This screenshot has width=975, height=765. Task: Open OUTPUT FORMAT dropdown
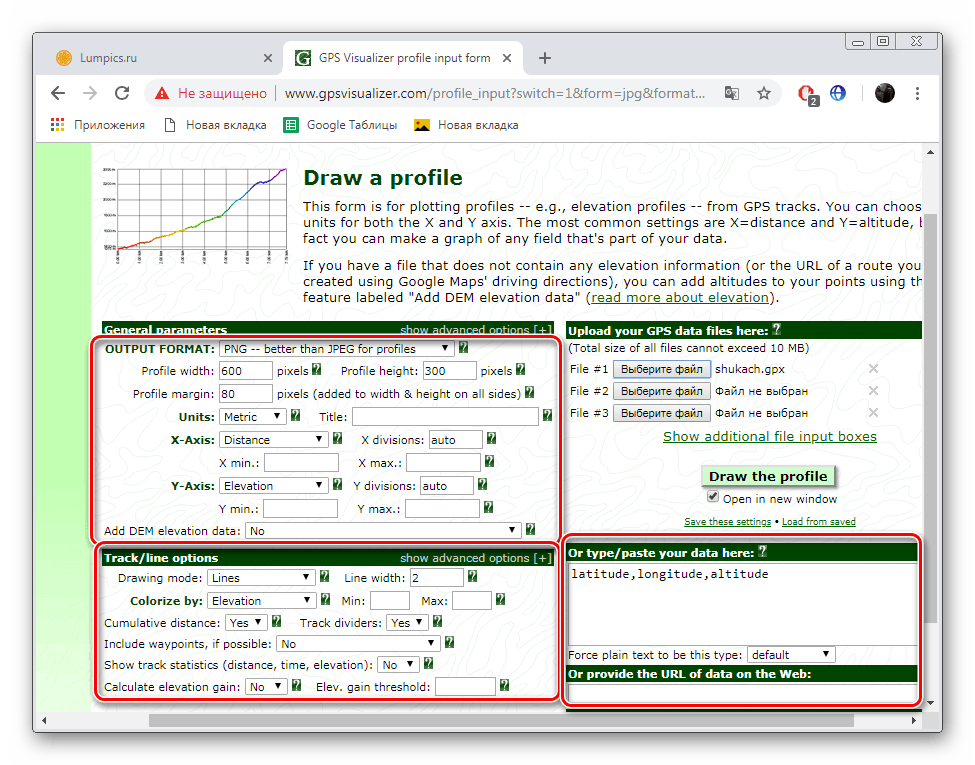coord(336,349)
